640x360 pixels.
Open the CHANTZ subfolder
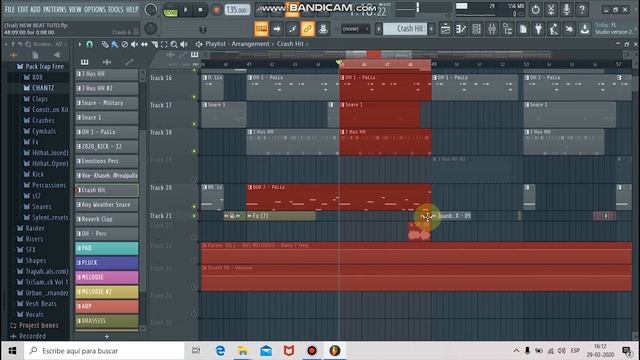tap(43, 88)
